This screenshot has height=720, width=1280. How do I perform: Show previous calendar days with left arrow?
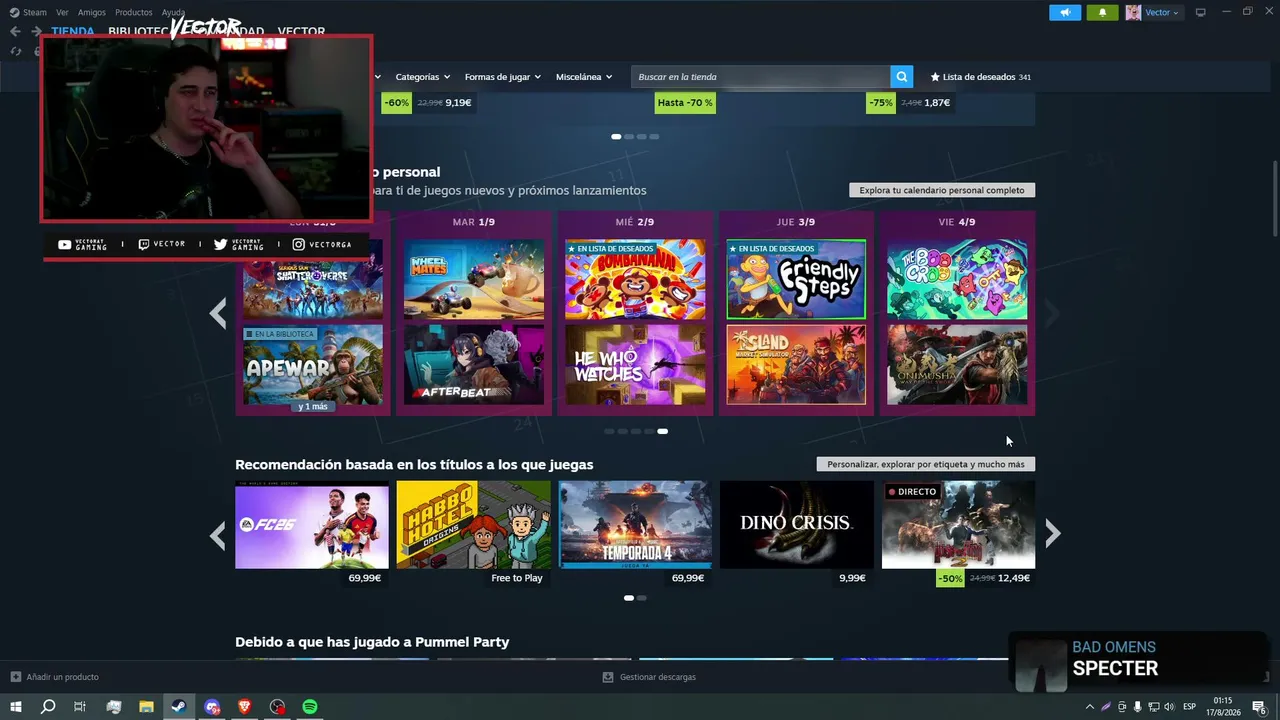[218, 313]
